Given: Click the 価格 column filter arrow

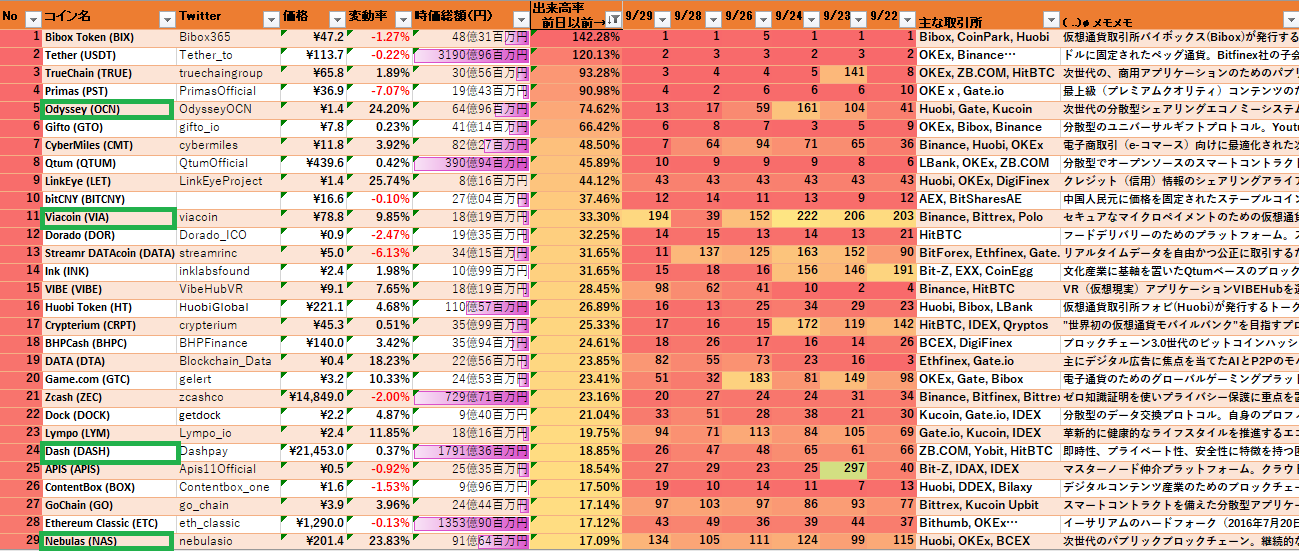Looking at the screenshot, I should [336, 19].
